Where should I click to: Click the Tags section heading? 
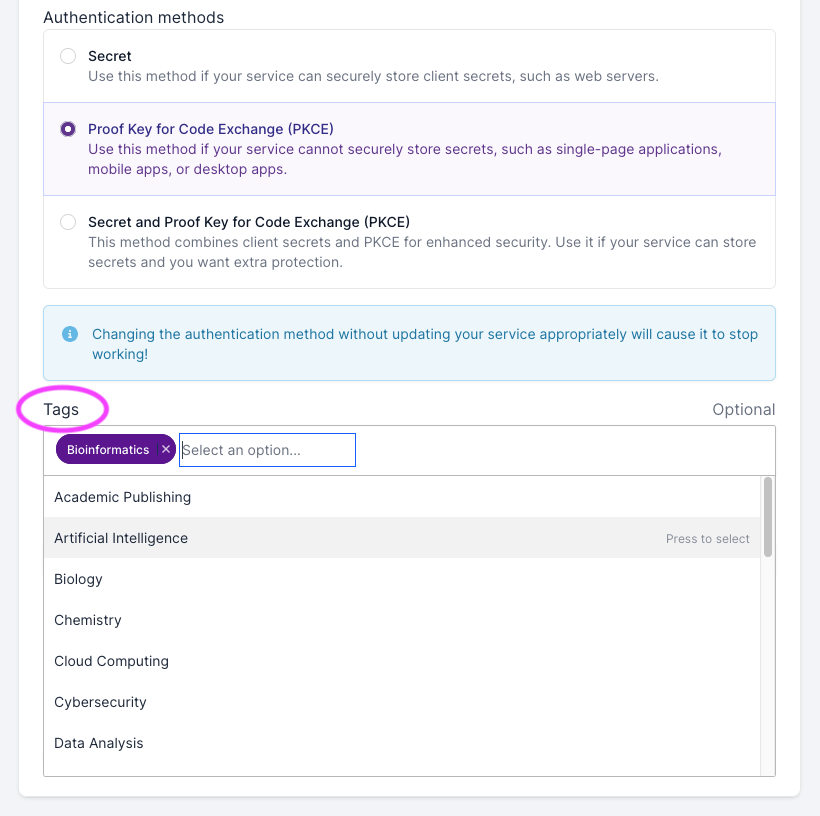[x=61, y=409]
